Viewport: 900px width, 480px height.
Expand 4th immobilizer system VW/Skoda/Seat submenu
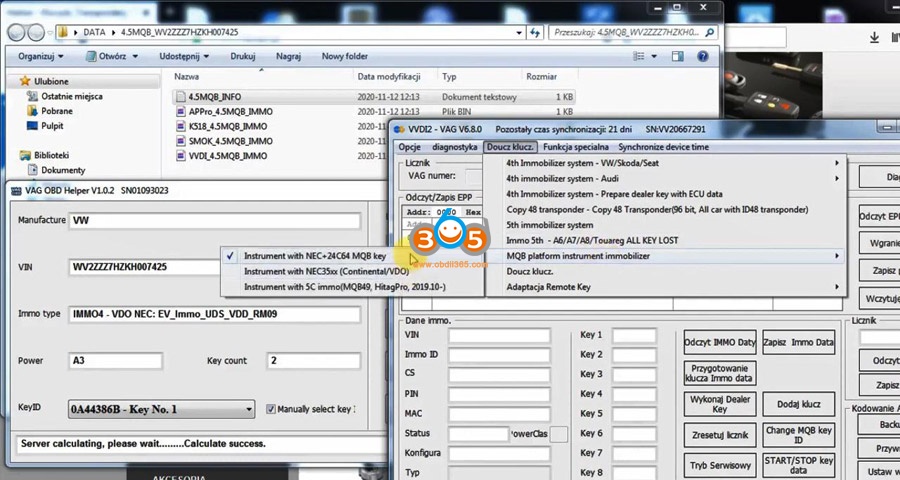[x=665, y=163]
